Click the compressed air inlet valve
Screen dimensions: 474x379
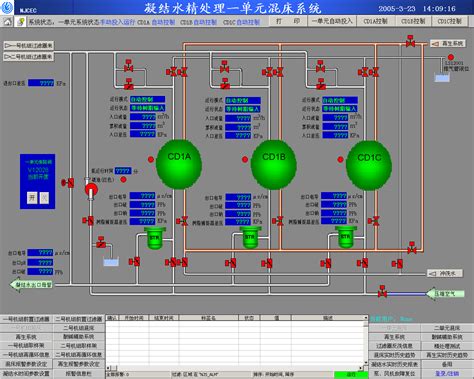pyautogui.click(x=382, y=292)
